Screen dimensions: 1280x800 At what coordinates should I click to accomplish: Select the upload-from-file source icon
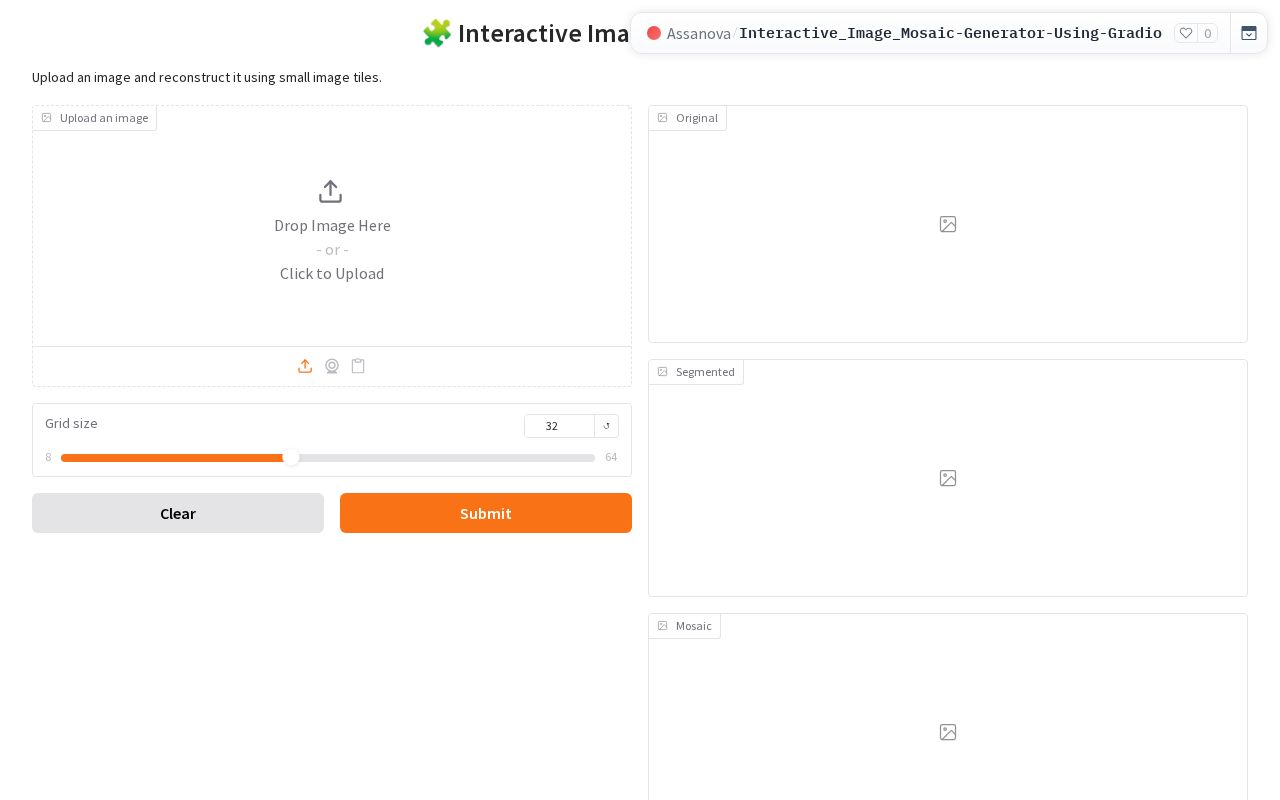305,366
